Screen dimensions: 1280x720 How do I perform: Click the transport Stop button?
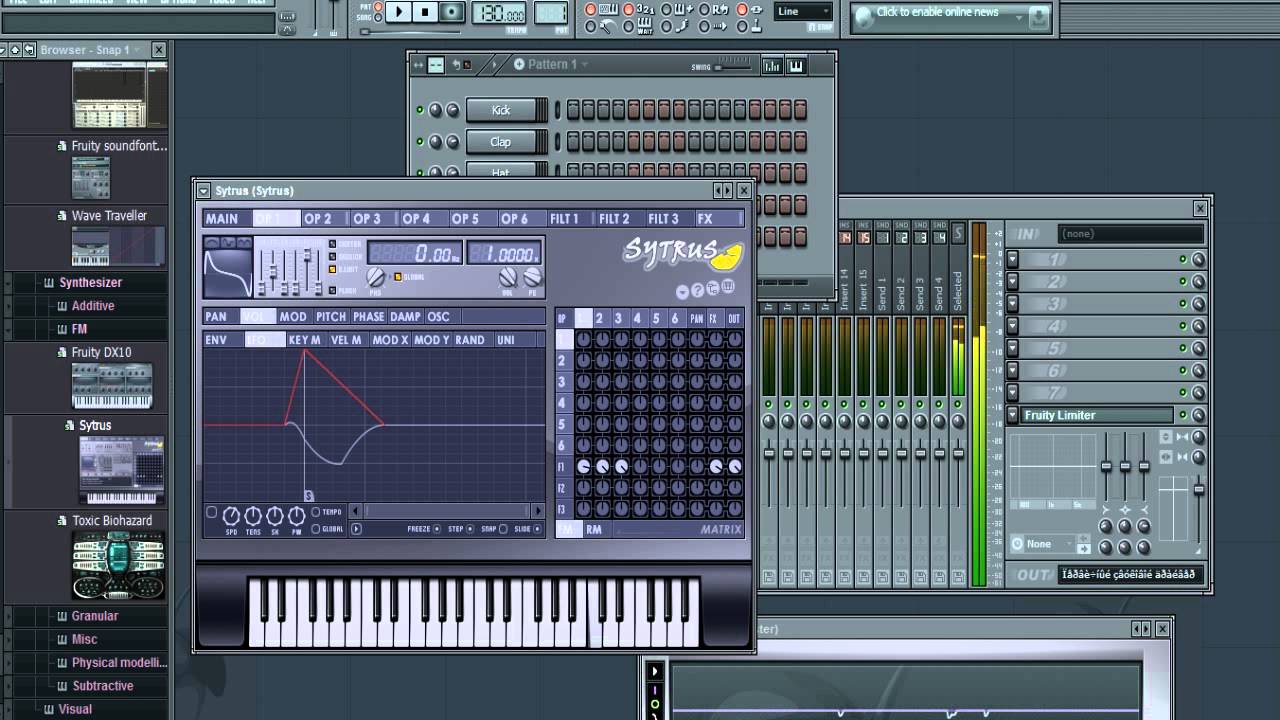tap(425, 12)
